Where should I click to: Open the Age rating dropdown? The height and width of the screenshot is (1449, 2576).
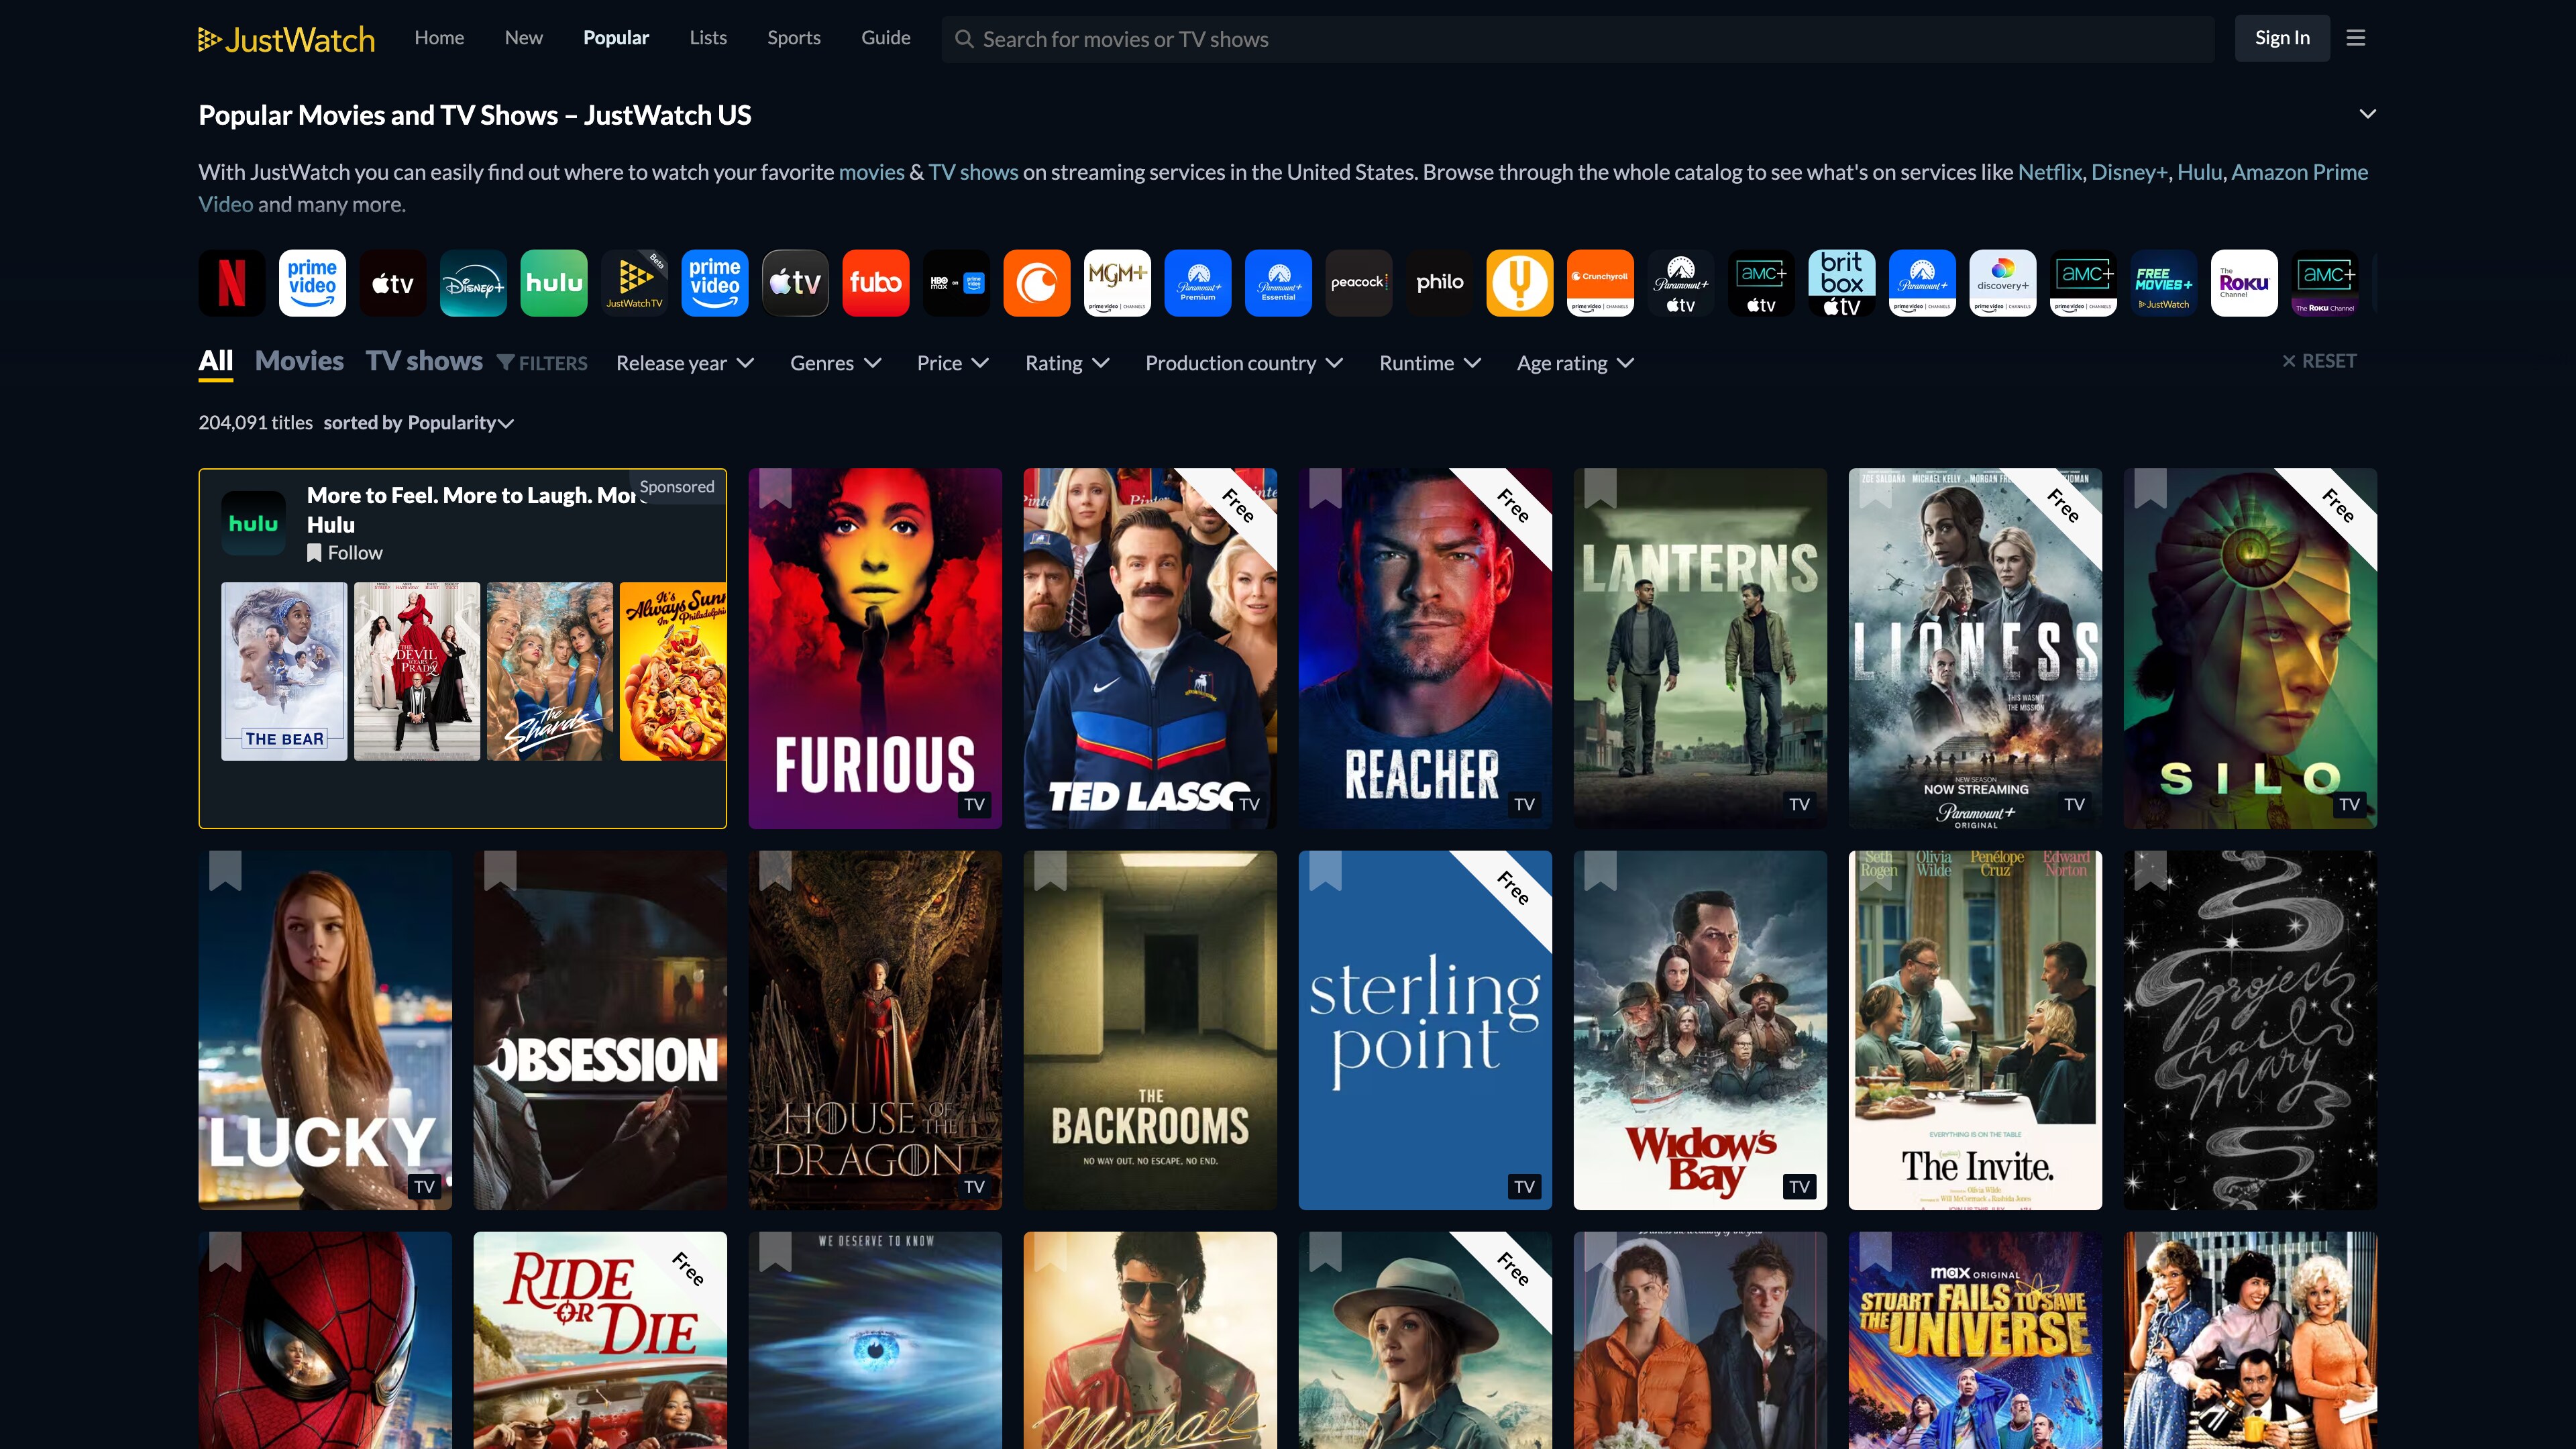click(1575, 363)
